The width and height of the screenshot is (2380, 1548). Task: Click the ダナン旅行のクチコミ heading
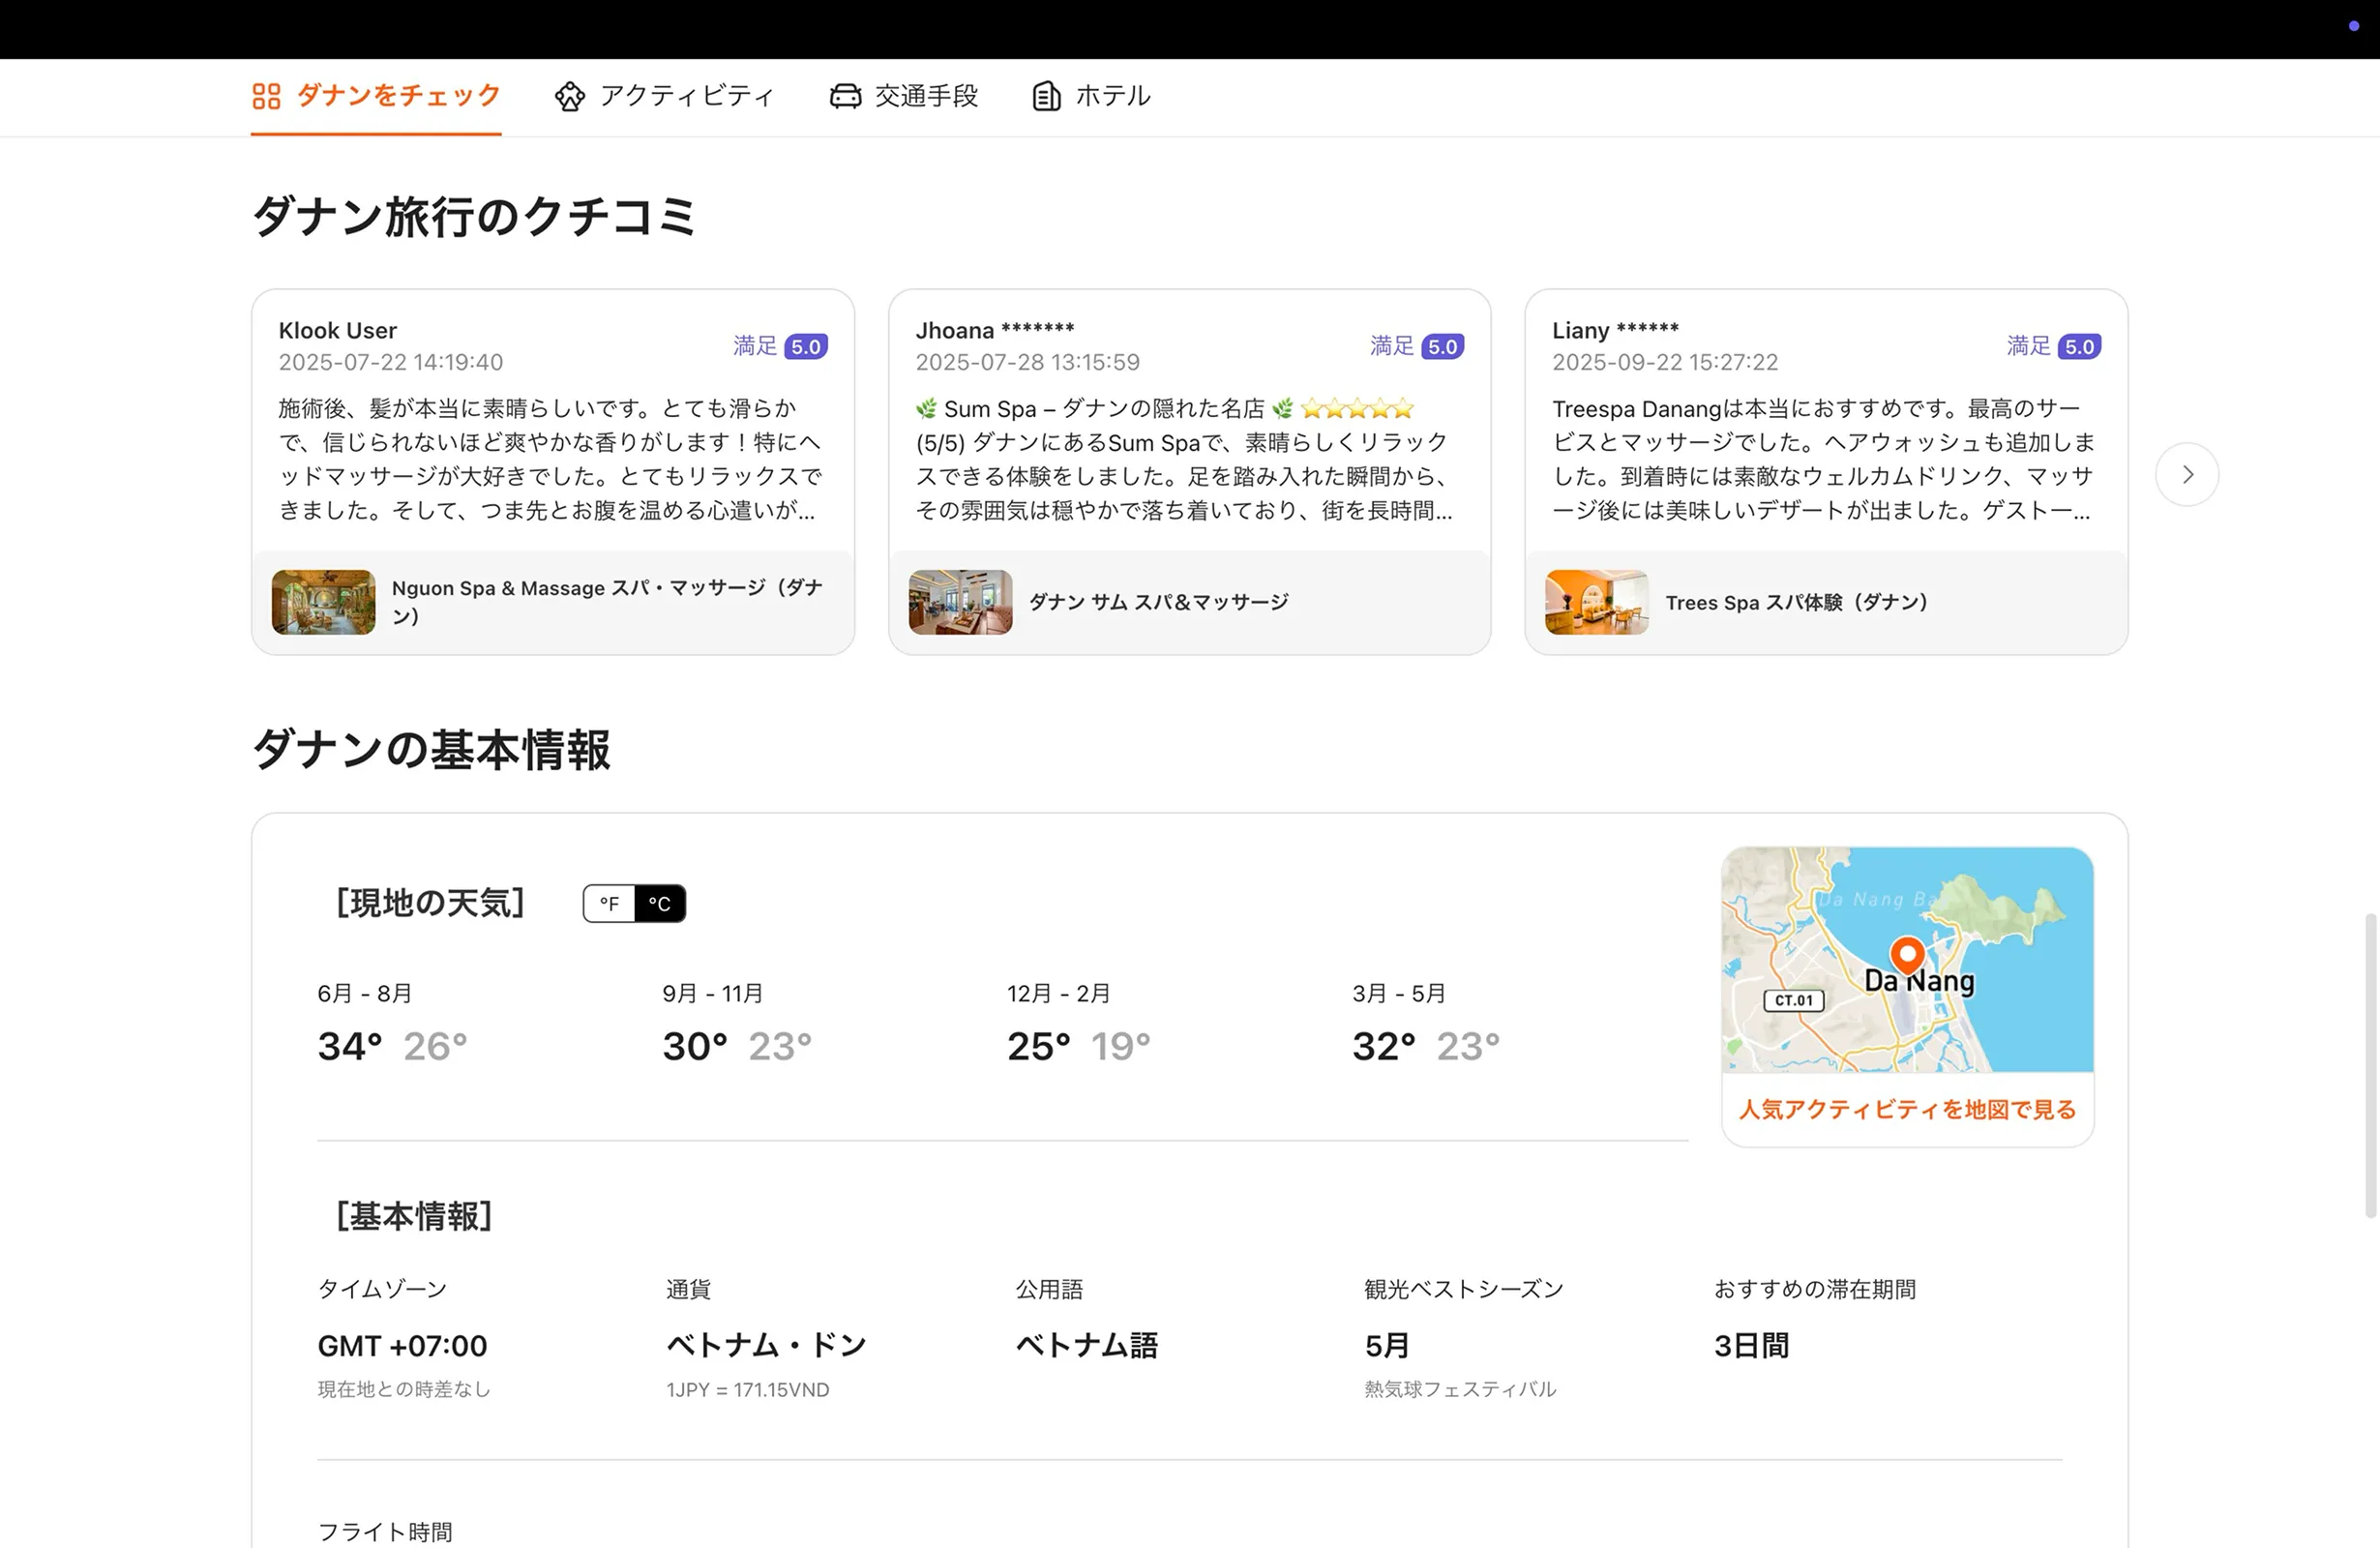coord(474,216)
